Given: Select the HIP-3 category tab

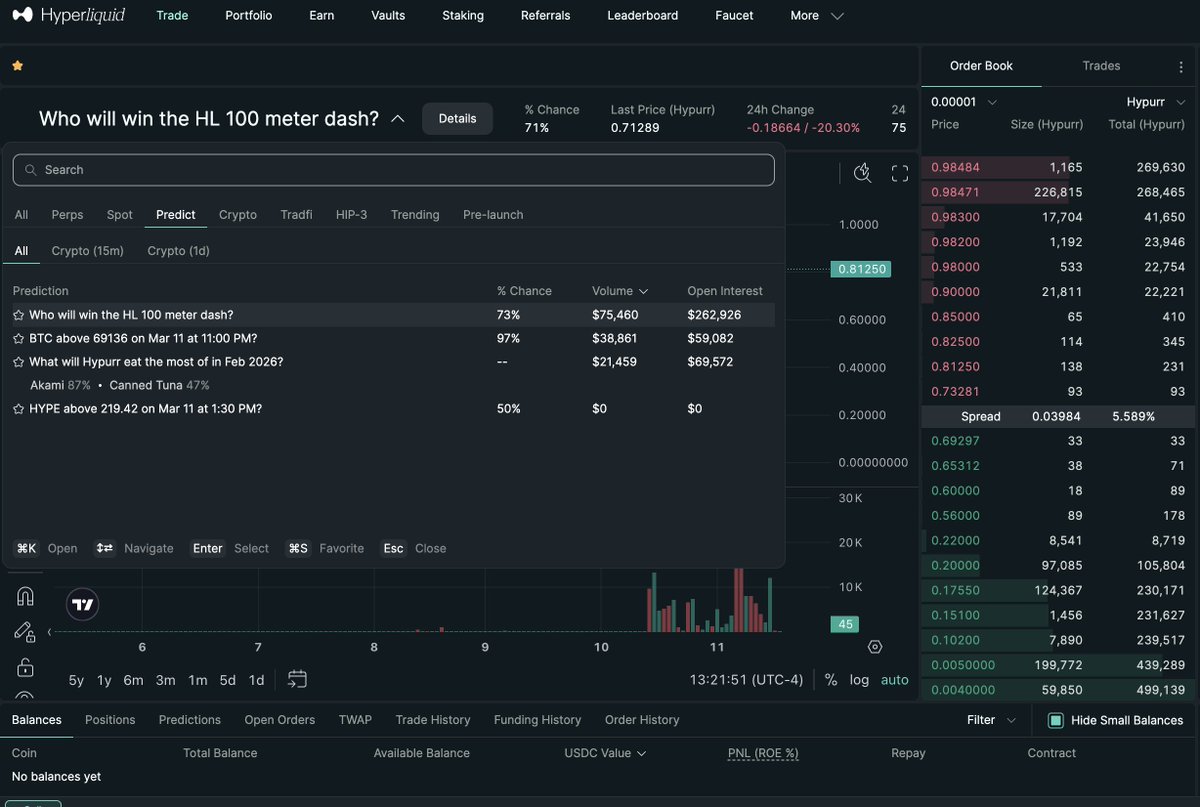Looking at the screenshot, I should tap(352, 215).
